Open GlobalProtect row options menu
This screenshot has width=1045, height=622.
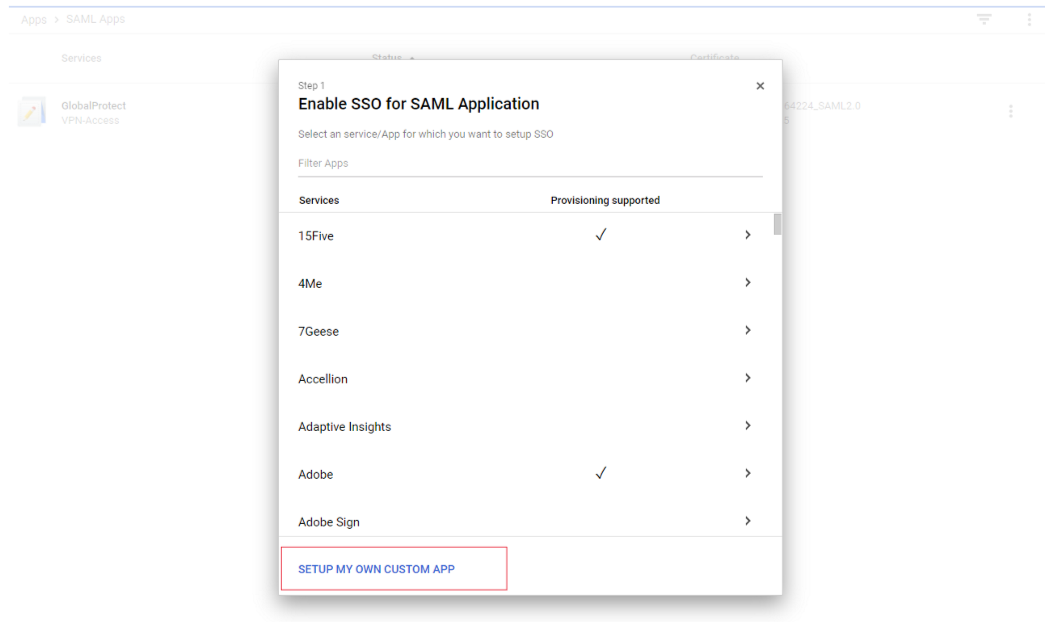(1010, 111)
